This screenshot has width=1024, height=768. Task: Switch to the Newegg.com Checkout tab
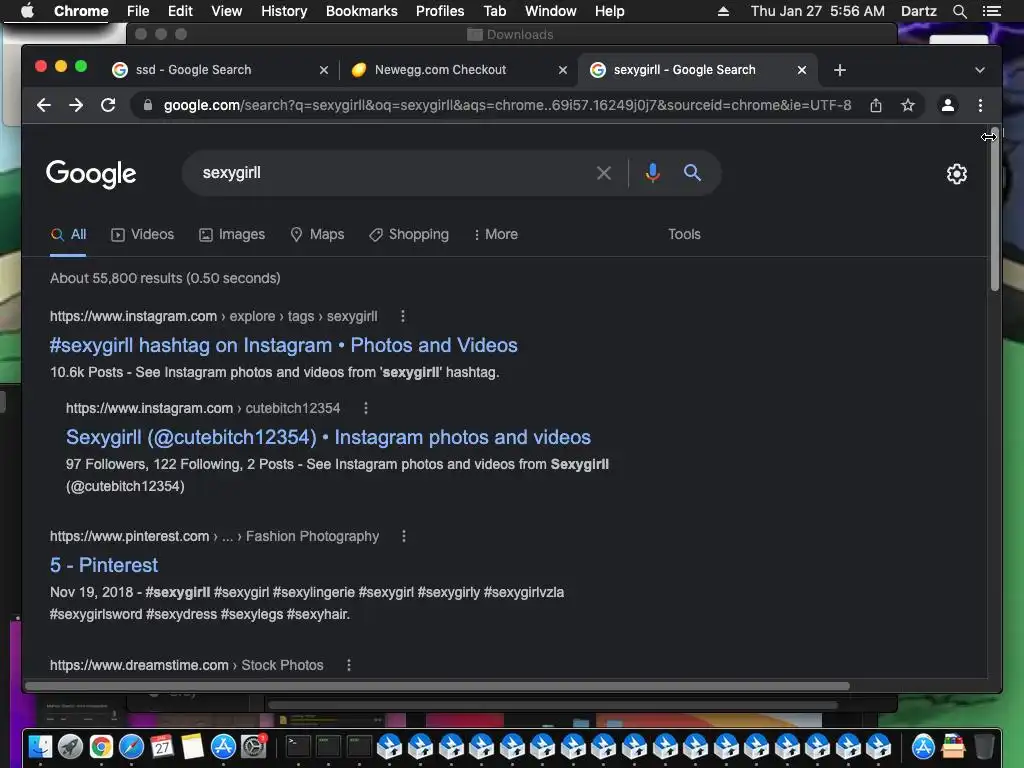coord(459,70)
